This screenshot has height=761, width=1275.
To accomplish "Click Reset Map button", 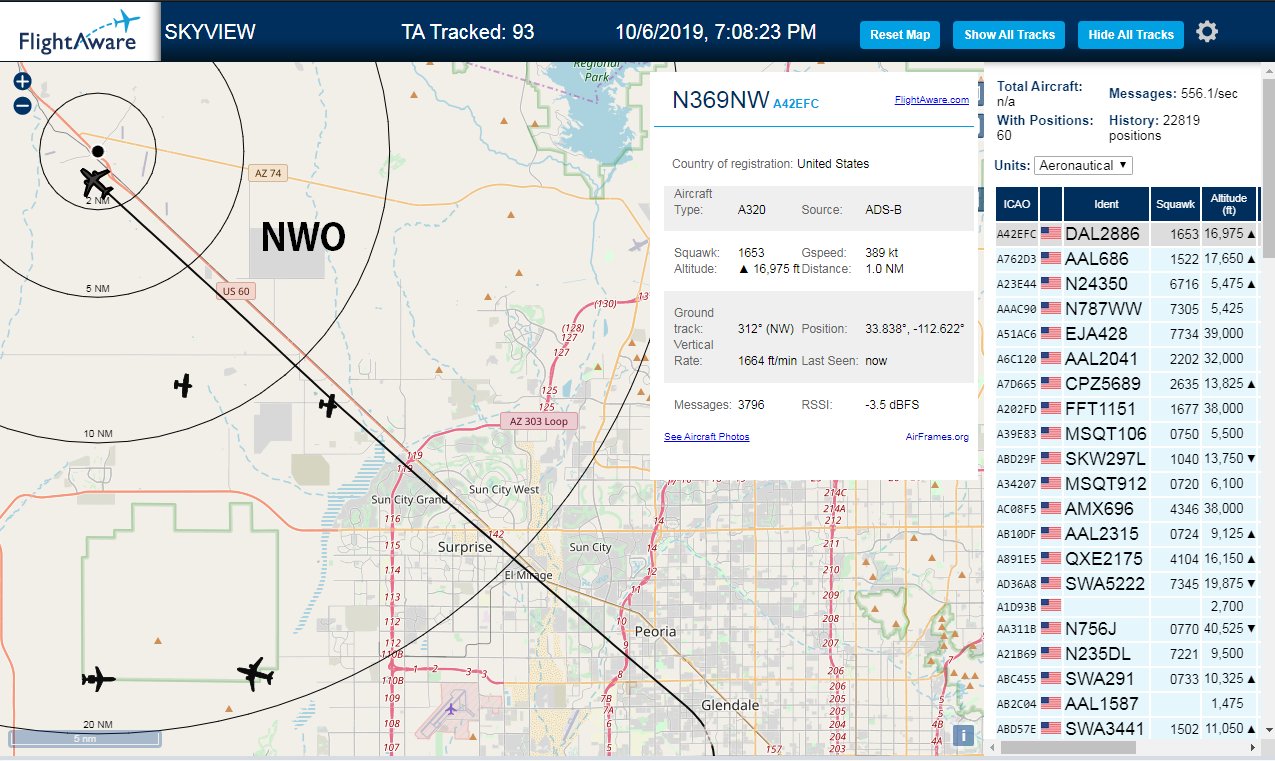I will click(900, 34).
